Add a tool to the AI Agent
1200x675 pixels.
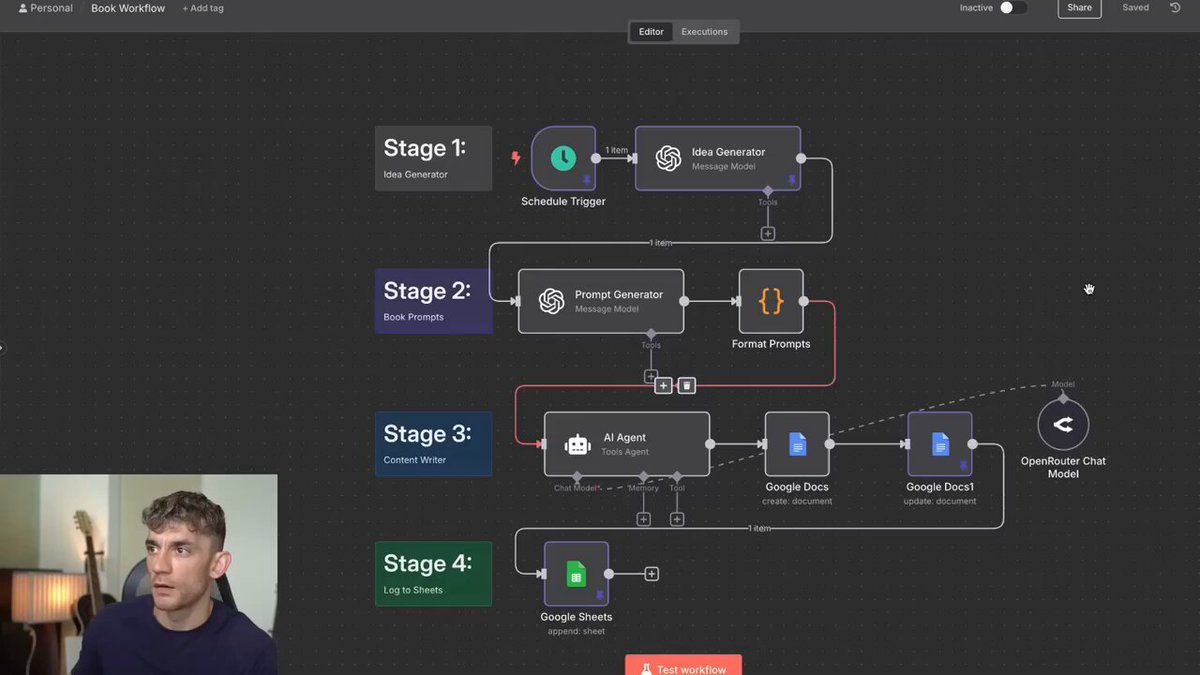[677, 519]
